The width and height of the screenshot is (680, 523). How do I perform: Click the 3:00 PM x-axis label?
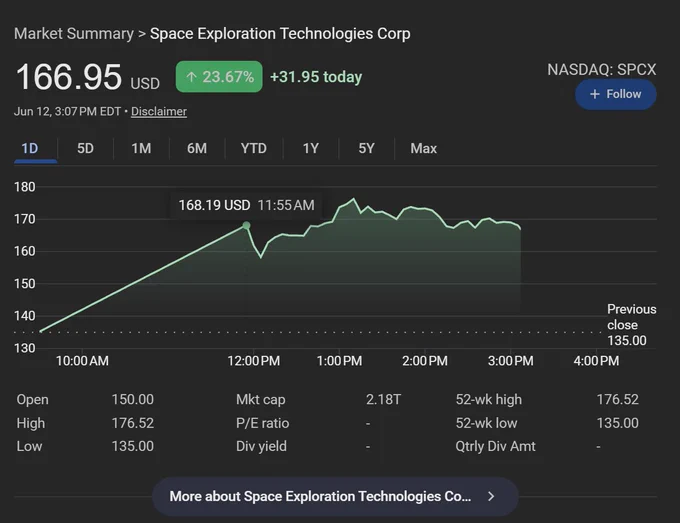[x=510, y=361]
